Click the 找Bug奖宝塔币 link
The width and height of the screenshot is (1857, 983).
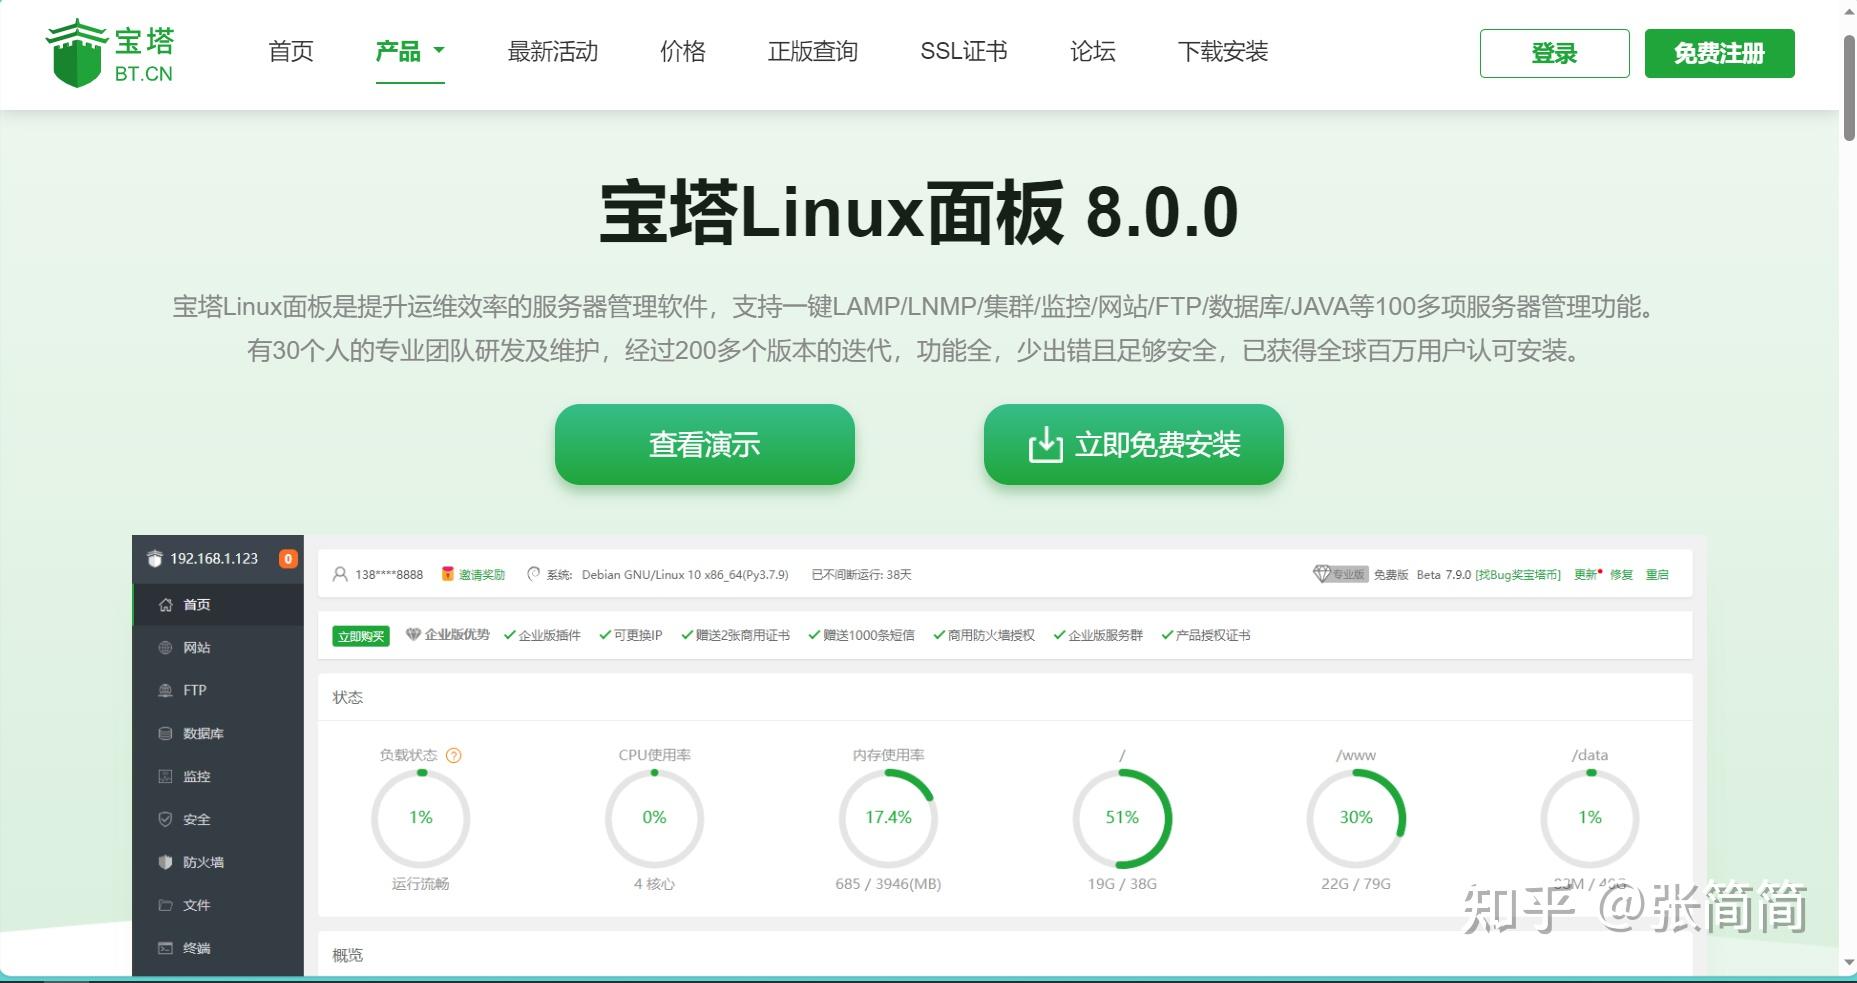tap(1518, 575)
